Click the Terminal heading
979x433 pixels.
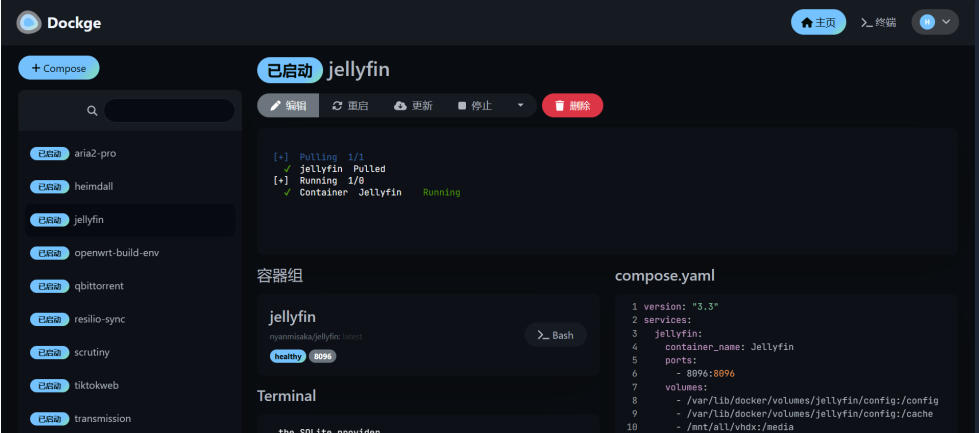tap(287, 396)
